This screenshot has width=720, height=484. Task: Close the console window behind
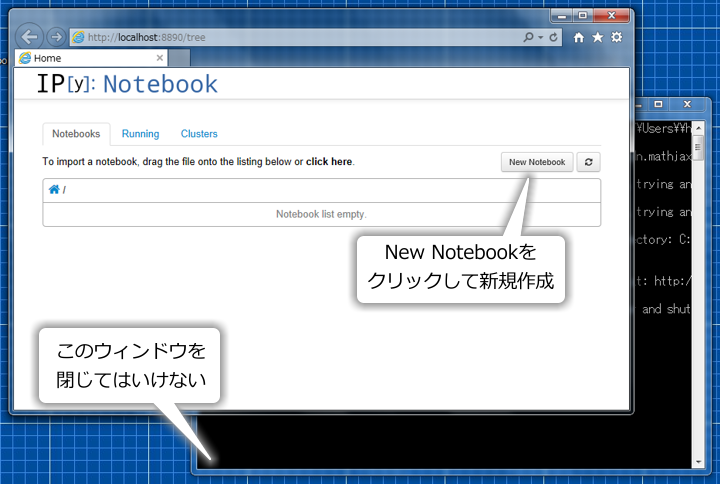point(687,104)
